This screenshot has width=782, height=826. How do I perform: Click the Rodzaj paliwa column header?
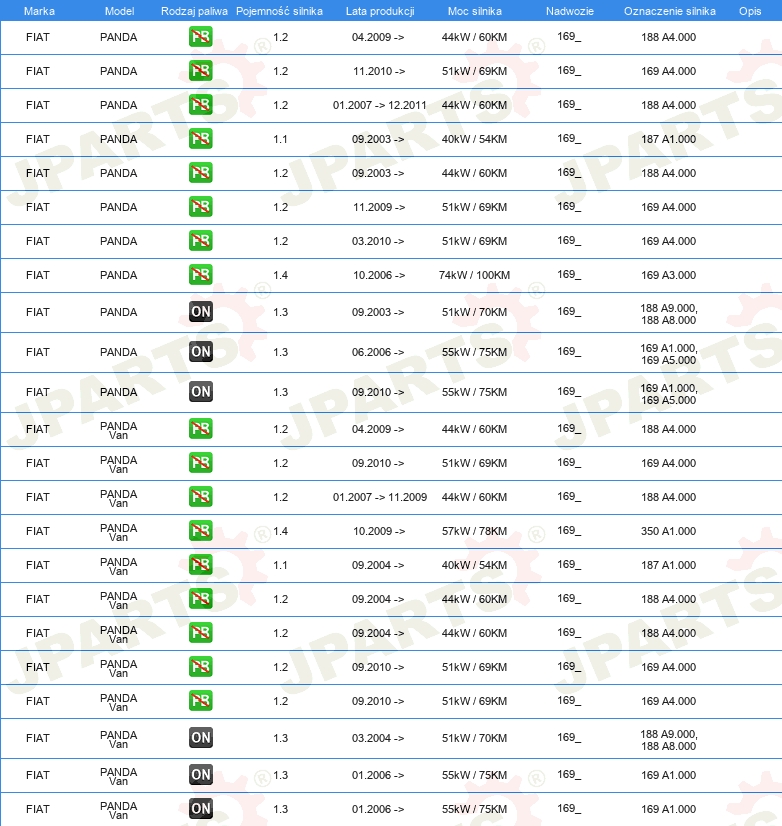click(x=194, y=11)
